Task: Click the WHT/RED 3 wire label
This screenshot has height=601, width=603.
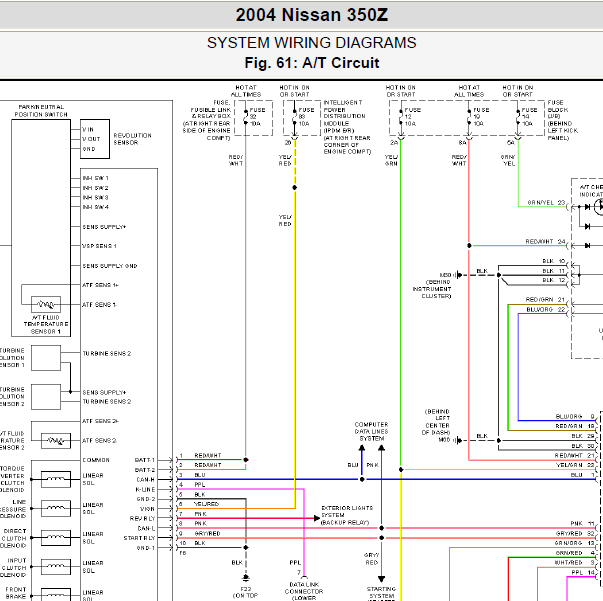Action: [x=575, y=563]
